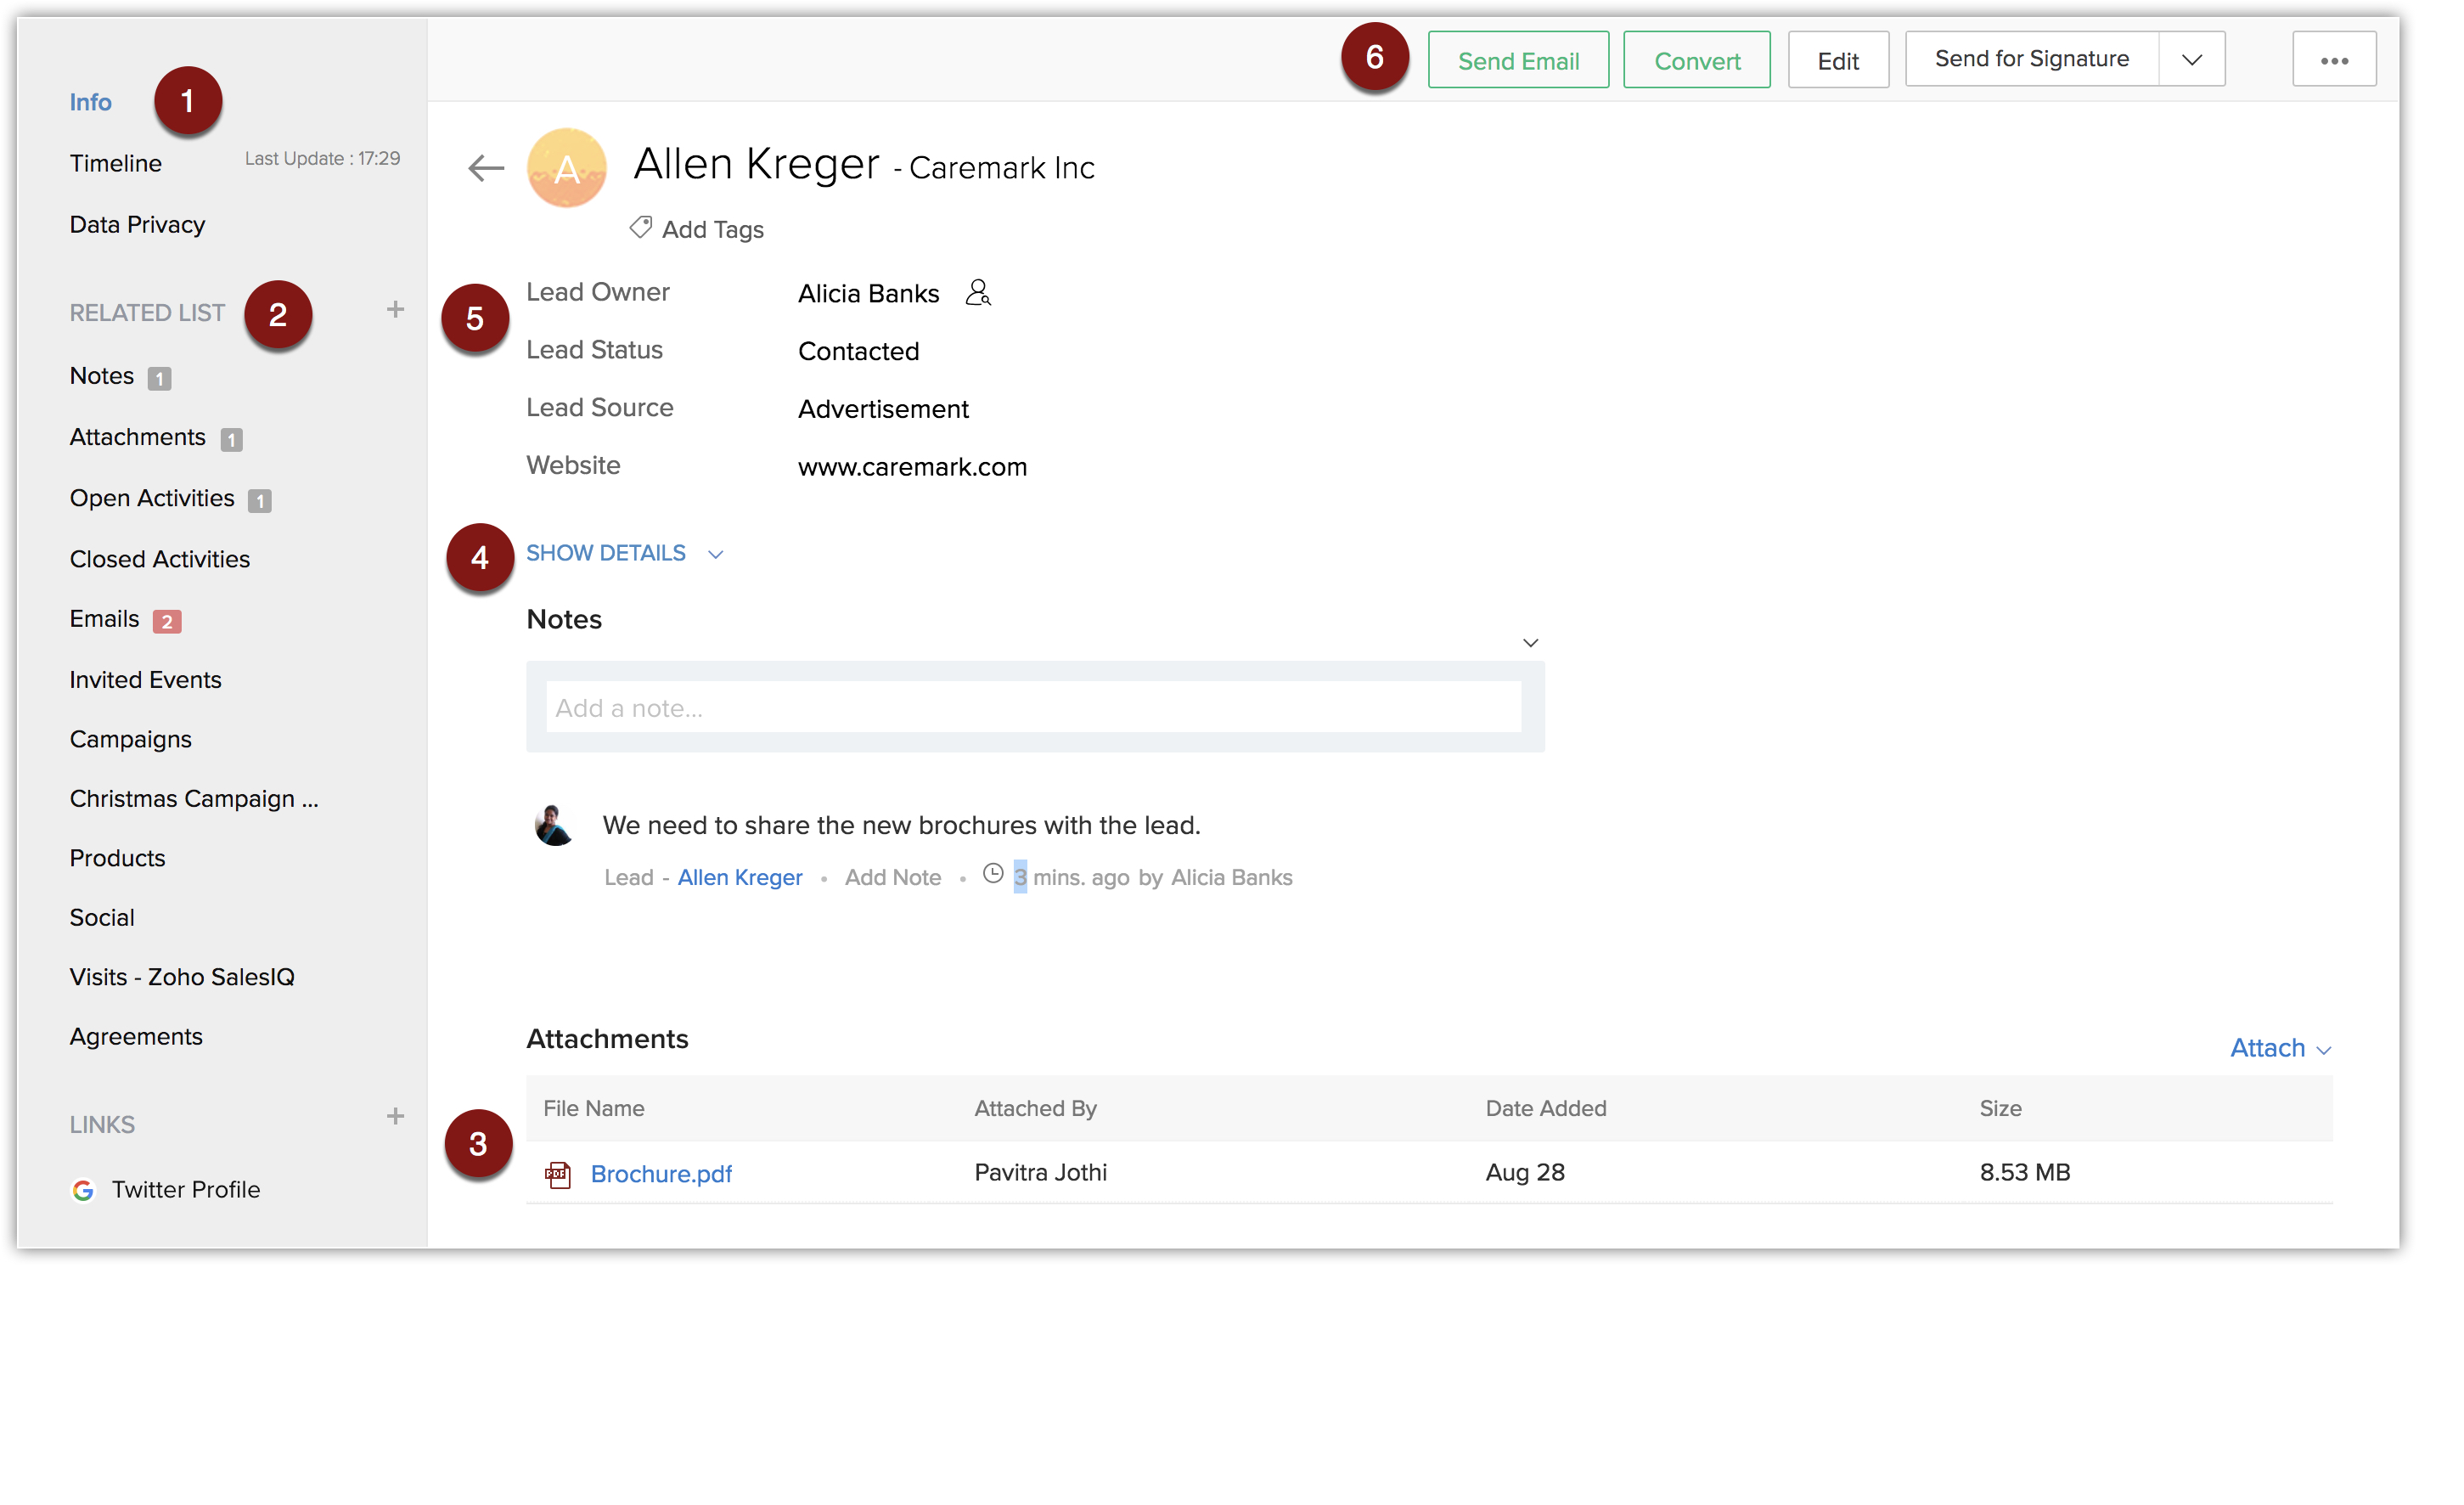2464x1505 pixels.
Task: Click Allen Kreger's round avatar picture
Action: click(567, 168)
